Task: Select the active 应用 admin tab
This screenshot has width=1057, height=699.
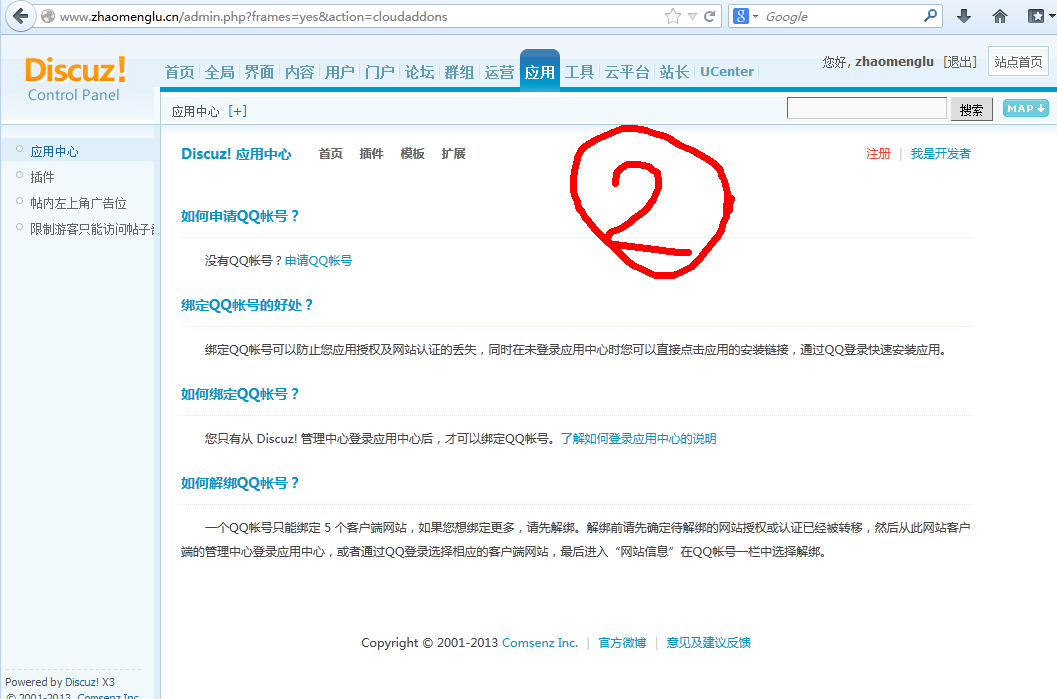Action: 540,70
